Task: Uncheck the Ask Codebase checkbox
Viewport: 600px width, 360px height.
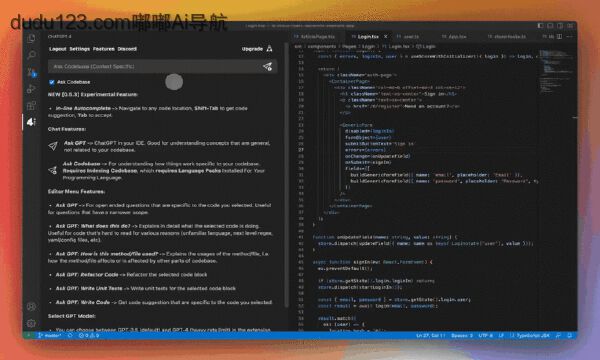Action: pos(52,82)
